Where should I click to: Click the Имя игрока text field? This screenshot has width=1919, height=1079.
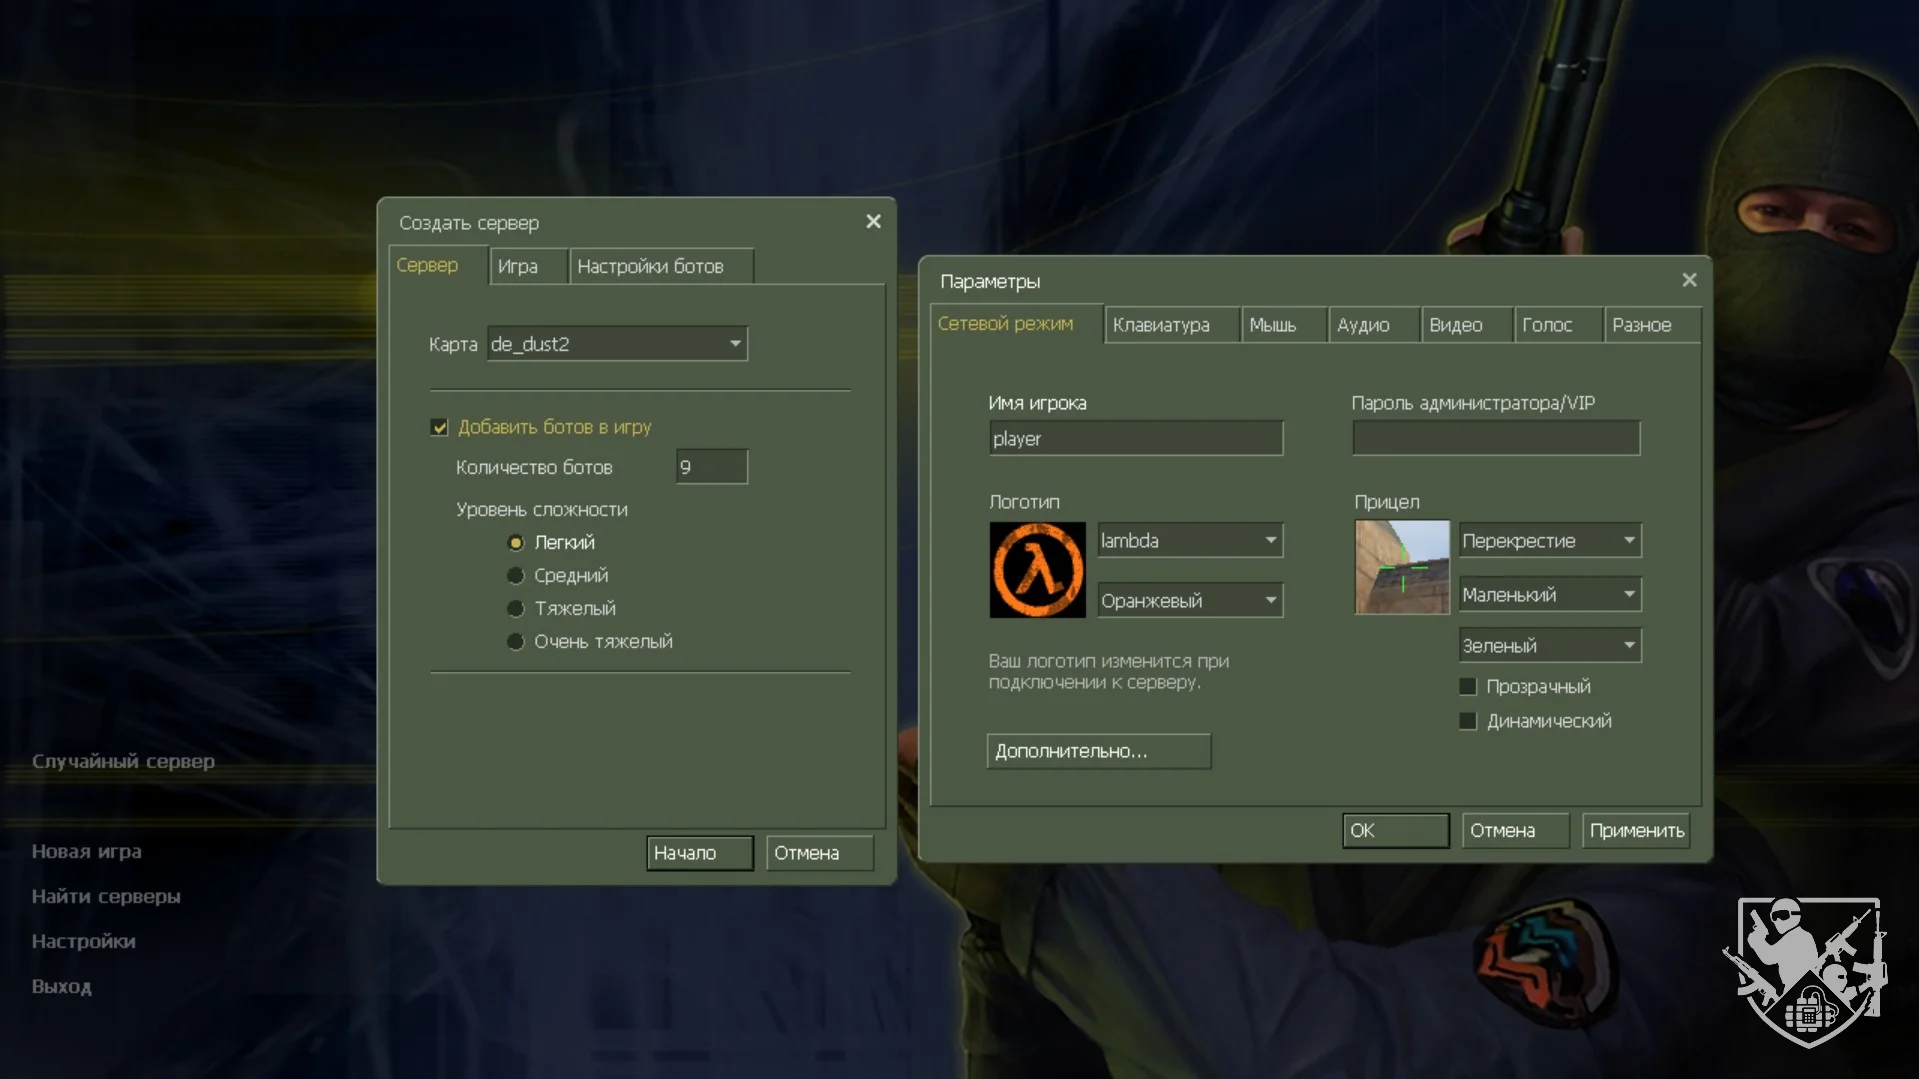(1135, 439)
